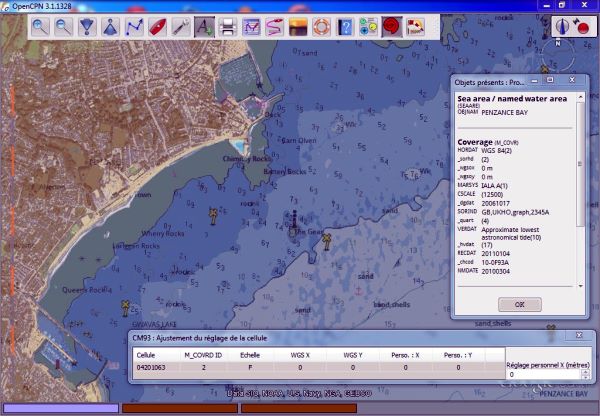The height and width of the screenshot is (416, 600).
Task: Click the 'IALA A(1)' MARSYS value
Action: tap(494, 186)
